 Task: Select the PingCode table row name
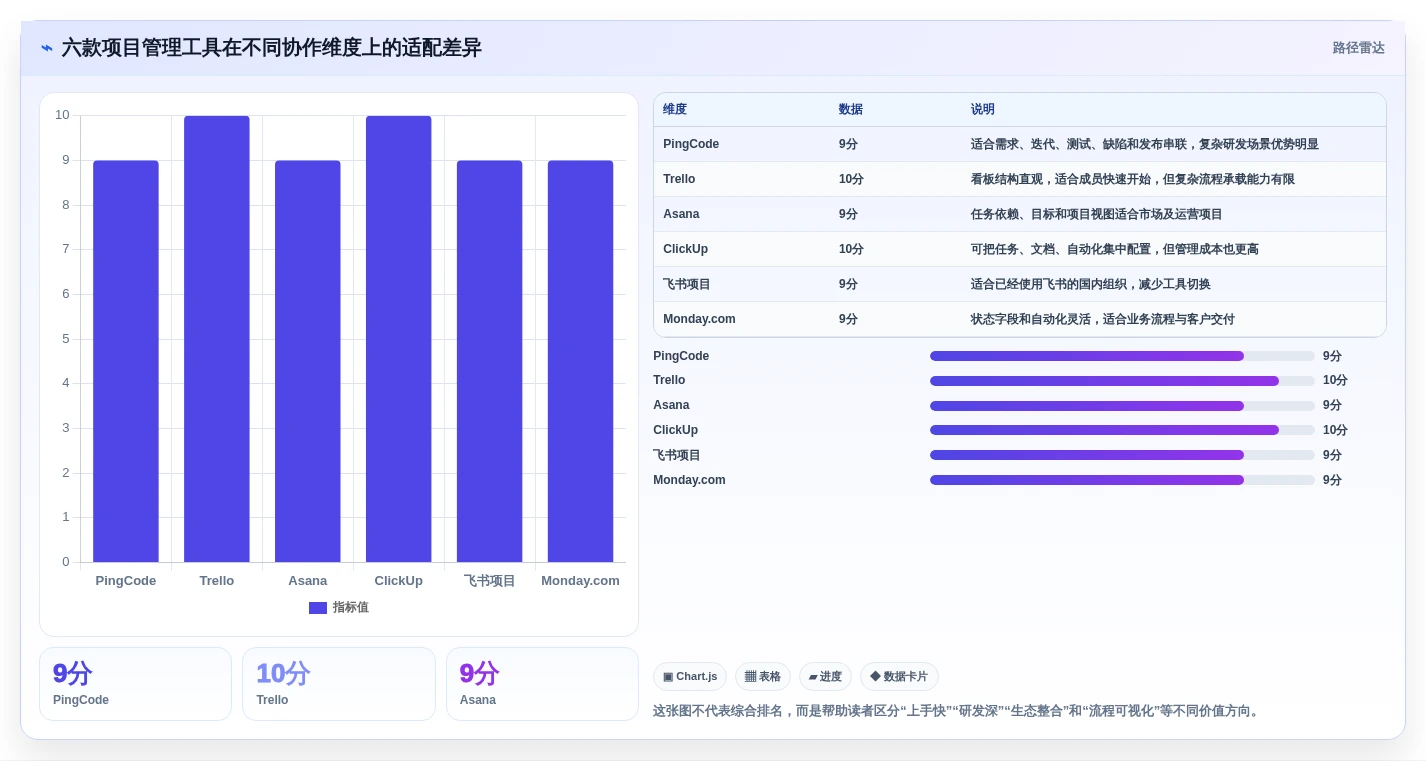click(x=691, y=144)
